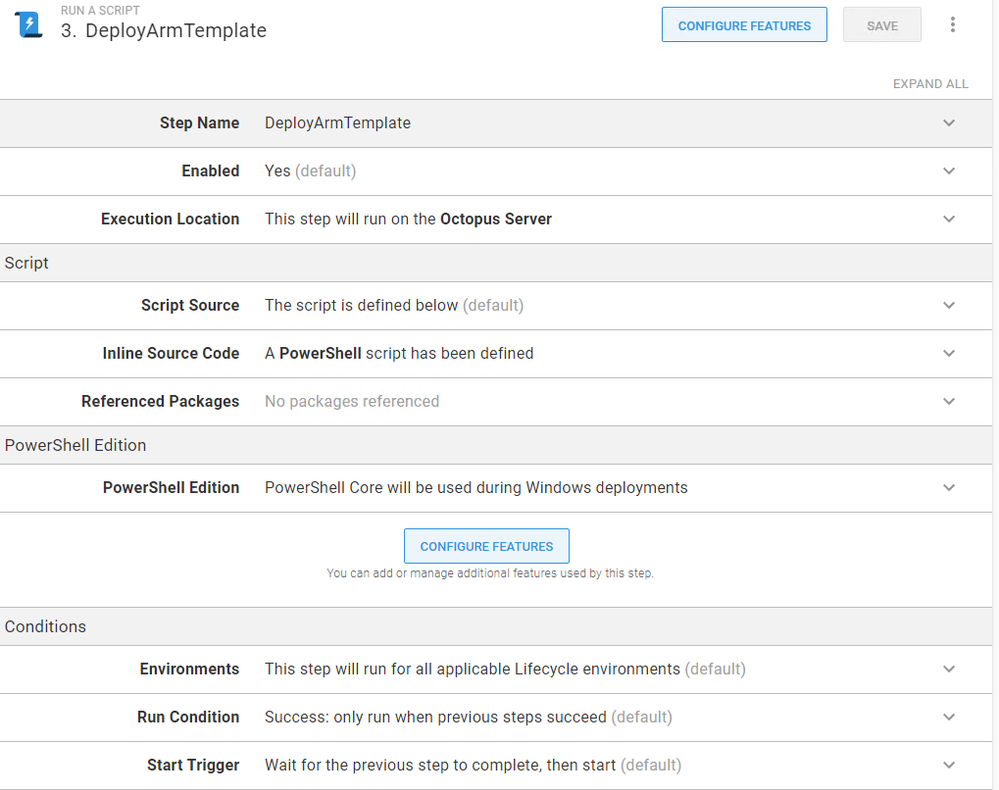
Task: Expand the Referenced Packages chevron
Action: pos(949,401)
